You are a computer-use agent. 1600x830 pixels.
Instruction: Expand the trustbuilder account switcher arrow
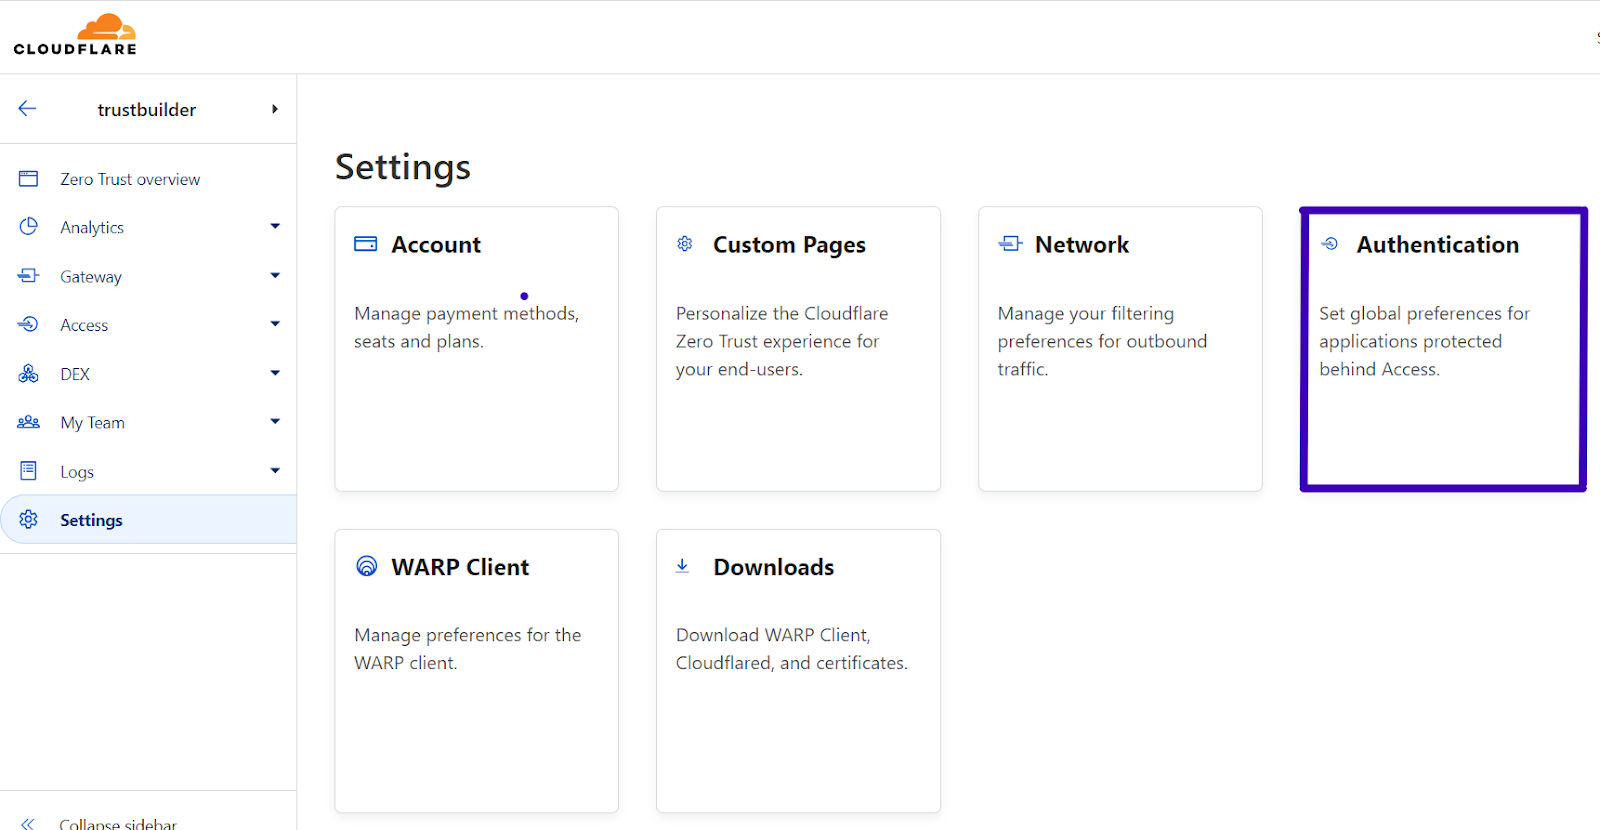[274, 109]
